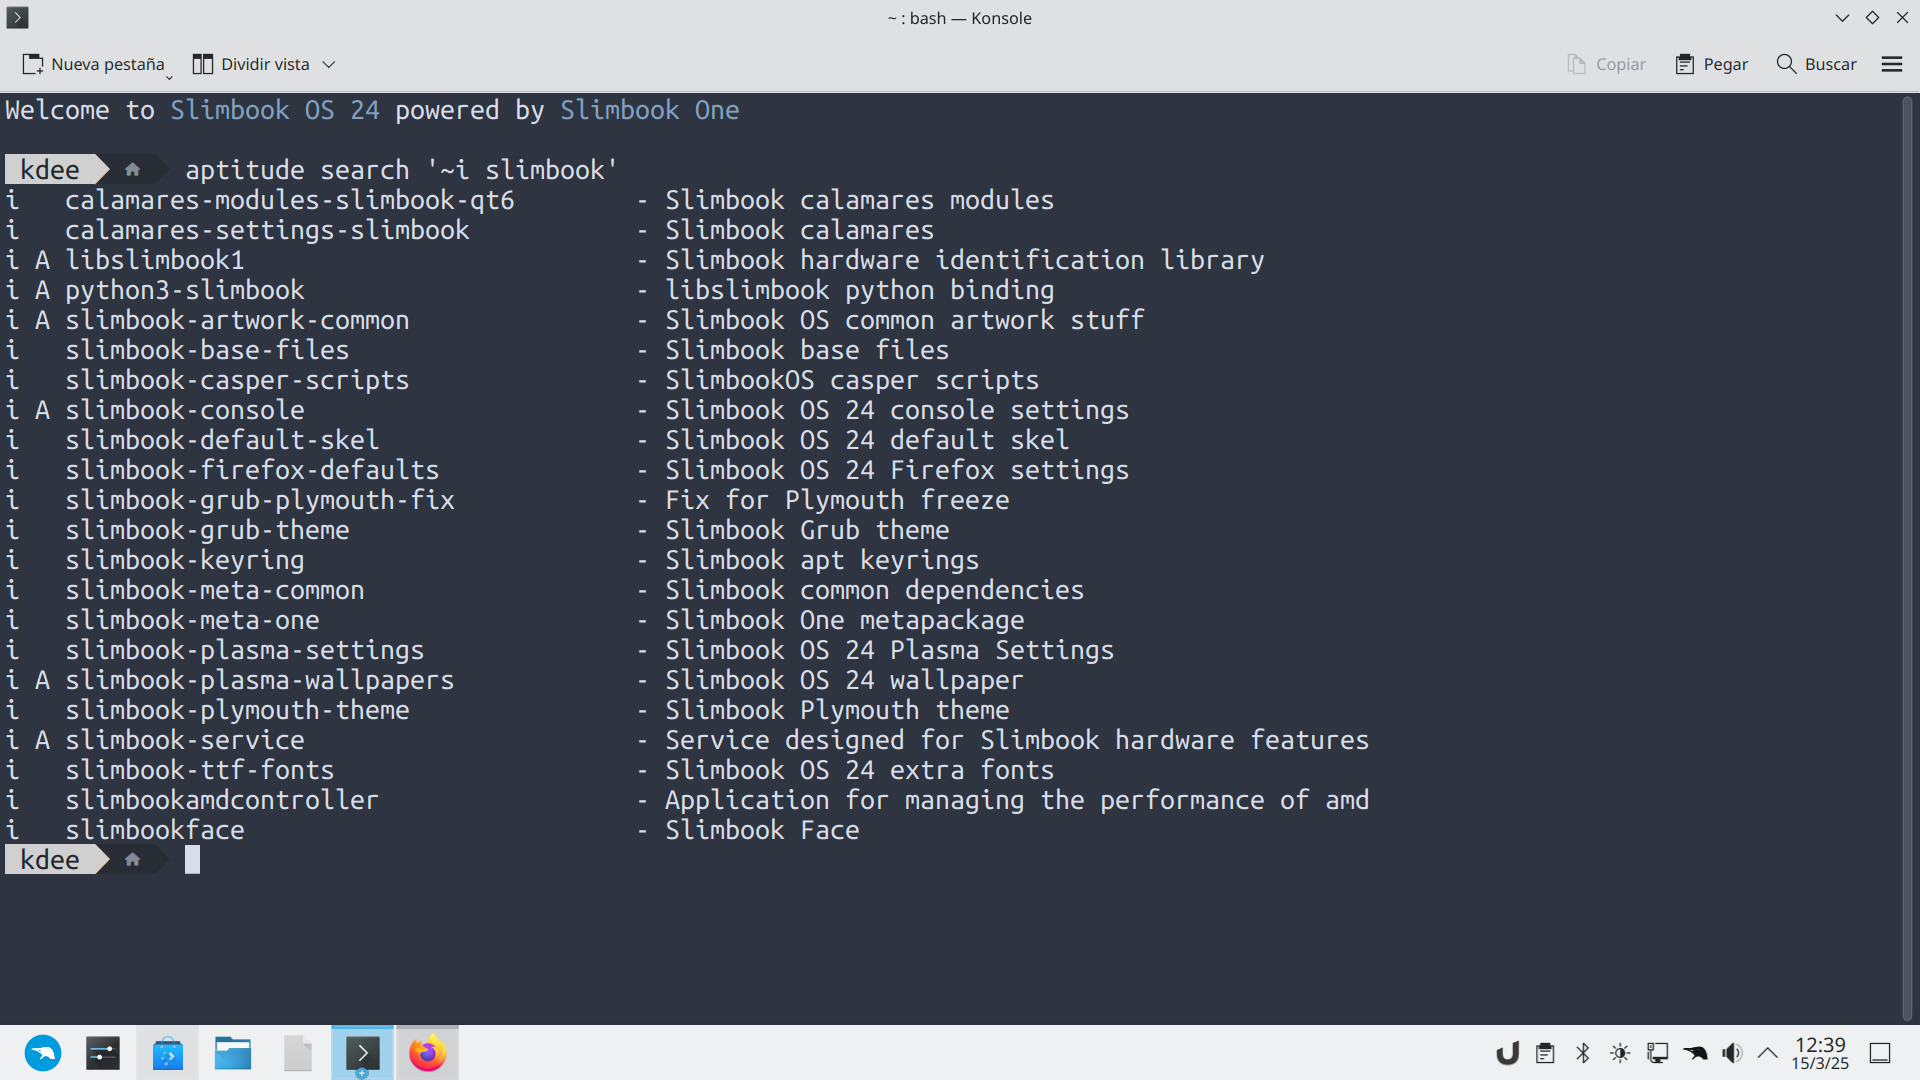Image resolution: width=1920 pixels, height=1080 pixels.
Task: Click 'Welcome to Slimbook OS 24' banner text
Action: (192, 110)
